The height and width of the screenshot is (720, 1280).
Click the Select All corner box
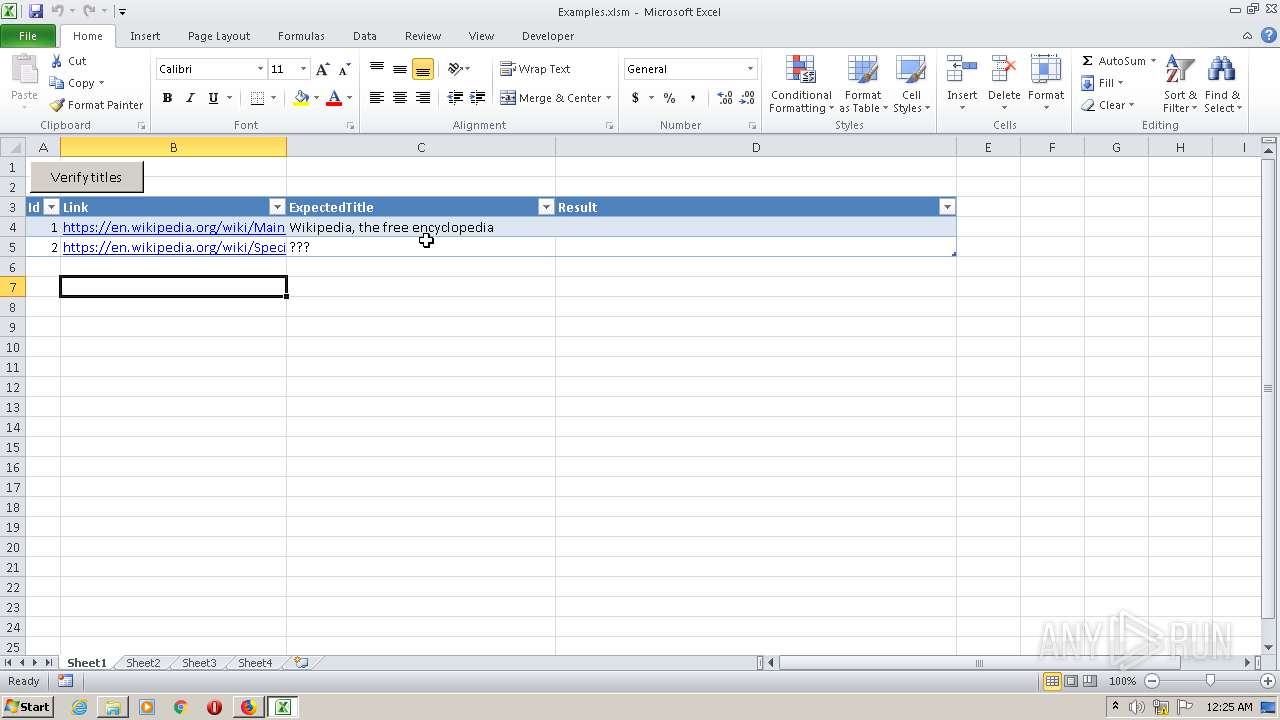tap(13, 147)
